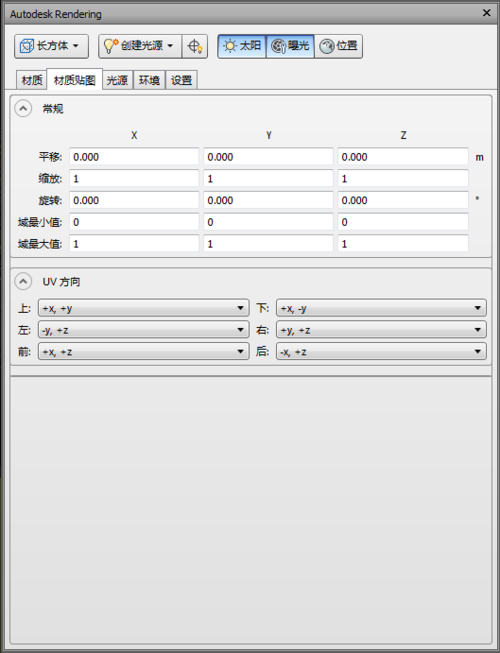Open the 位置 location button

point(338,46)
